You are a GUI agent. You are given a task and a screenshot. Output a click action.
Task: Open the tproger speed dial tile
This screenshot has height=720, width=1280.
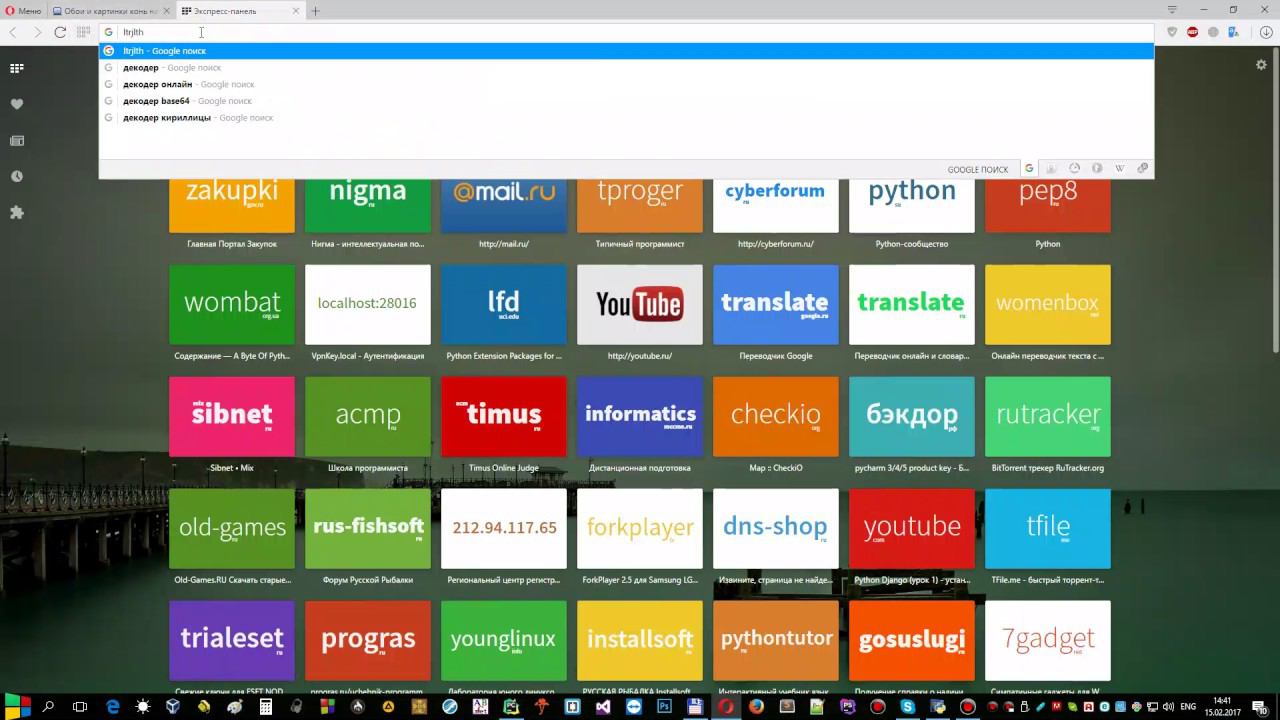[640, 205]
